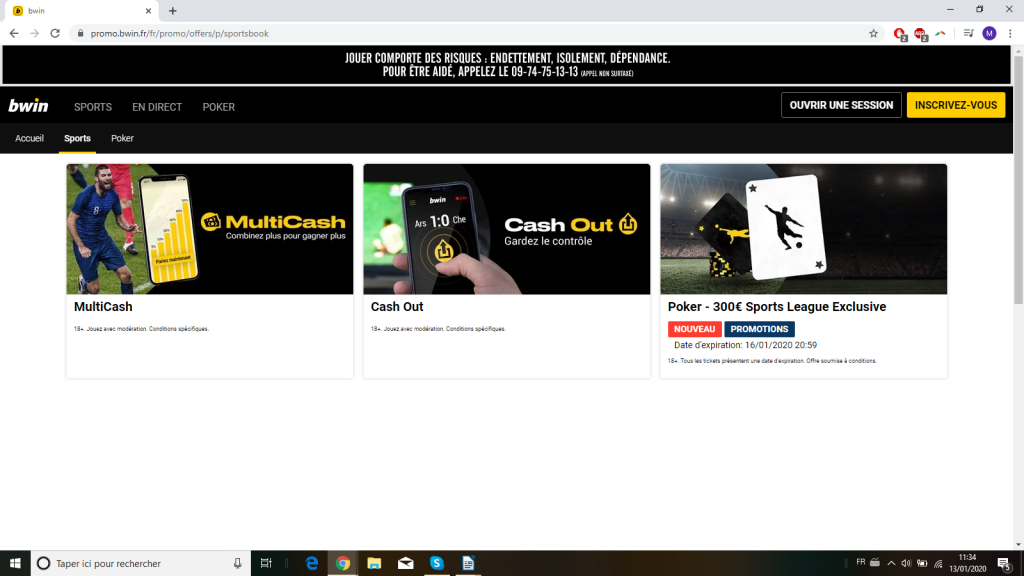Click the PROMOTIONS tag
The height and width of the screenshot is (576, 1024).
pyautogui.click(x=759, y=329)
